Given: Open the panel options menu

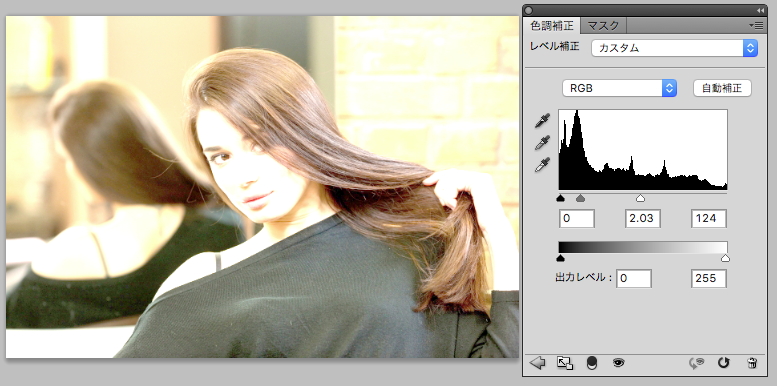Looking at the screenshot, I should coord(758,25).
